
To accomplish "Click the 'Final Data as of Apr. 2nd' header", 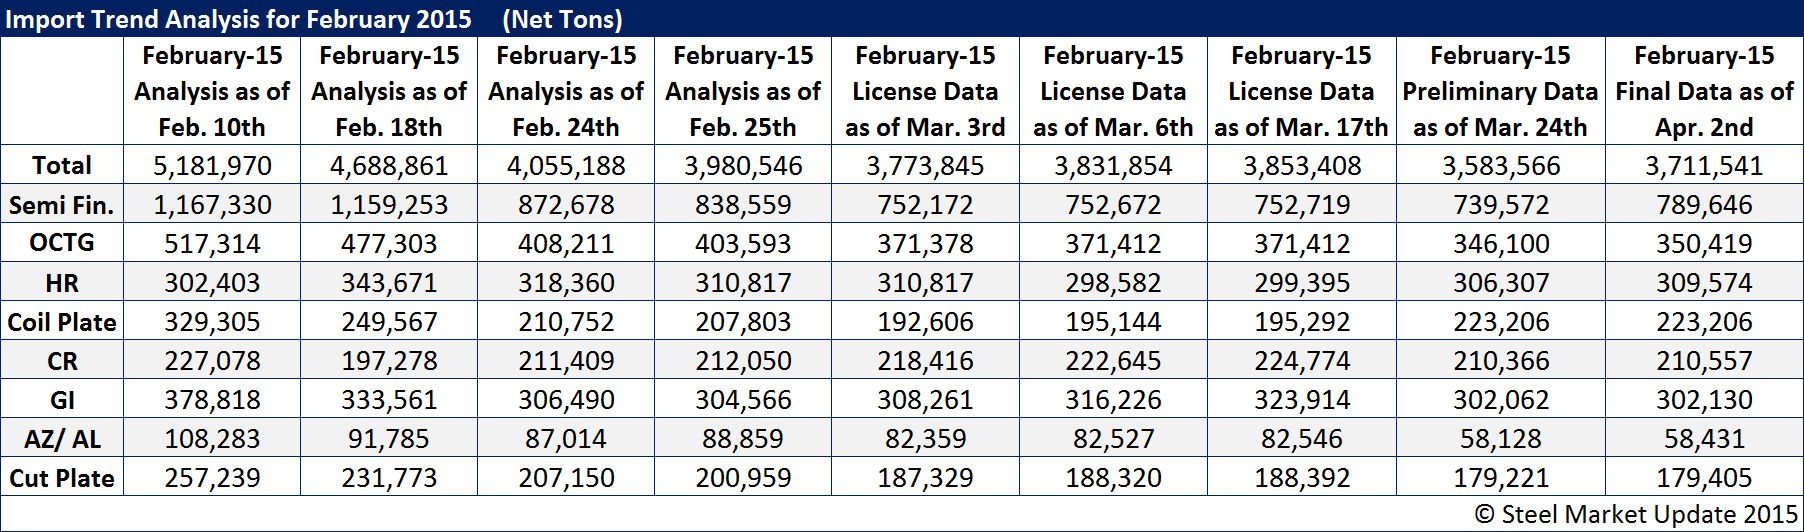I will (1704, 92).
